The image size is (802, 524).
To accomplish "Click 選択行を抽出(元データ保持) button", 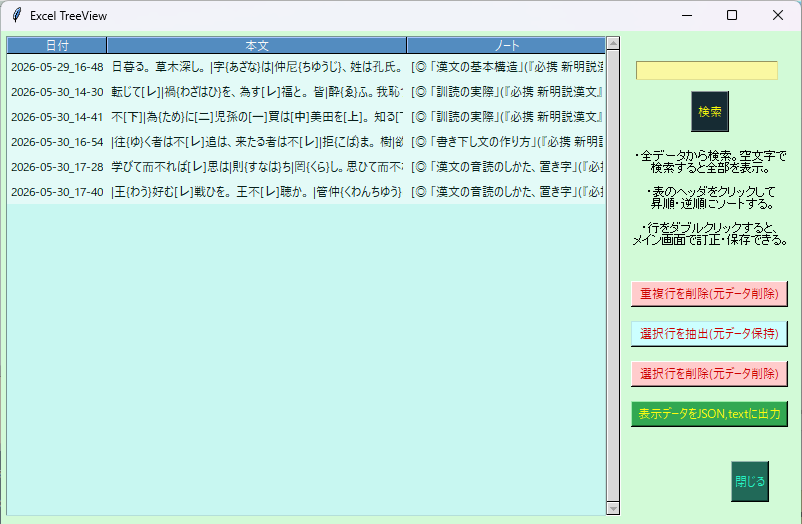I will [709, 334].
